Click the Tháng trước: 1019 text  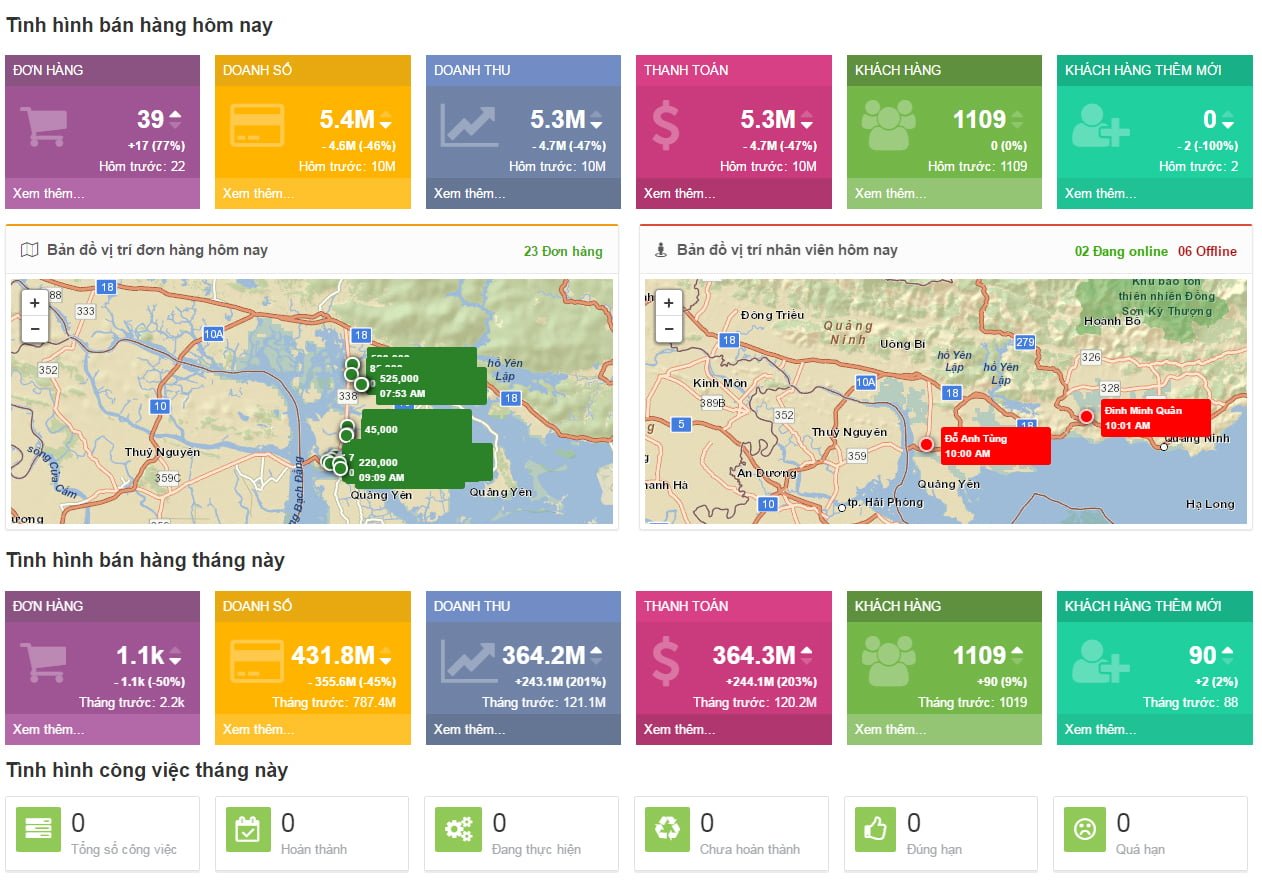coord(973,702)
